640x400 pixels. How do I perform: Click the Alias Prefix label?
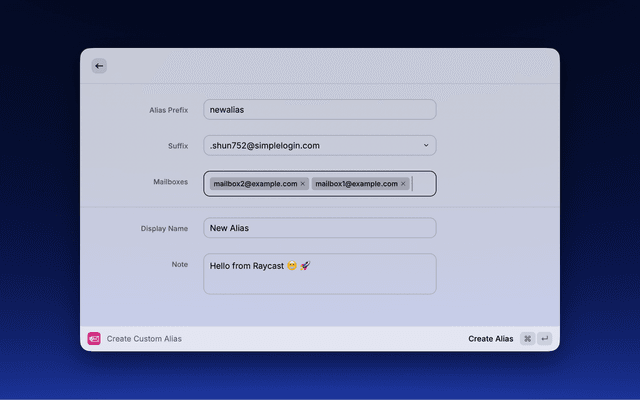tap(164, 110)
